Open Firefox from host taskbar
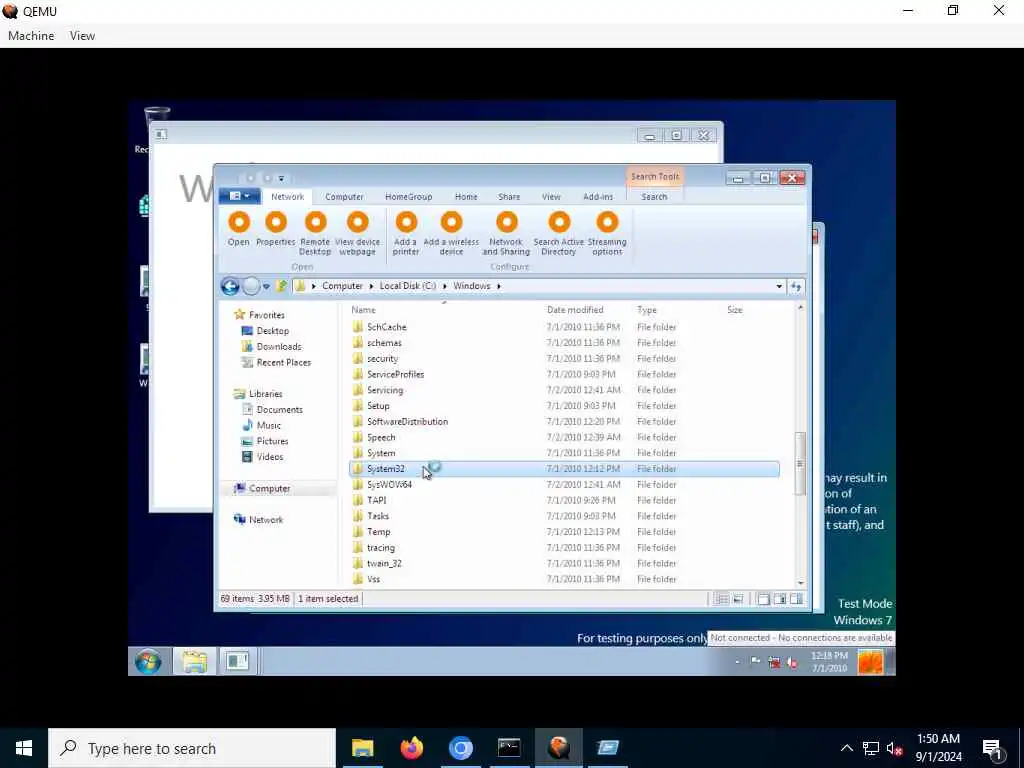Image resolution: width=1024 pixels, height=768 pixels. click(411, 748)
